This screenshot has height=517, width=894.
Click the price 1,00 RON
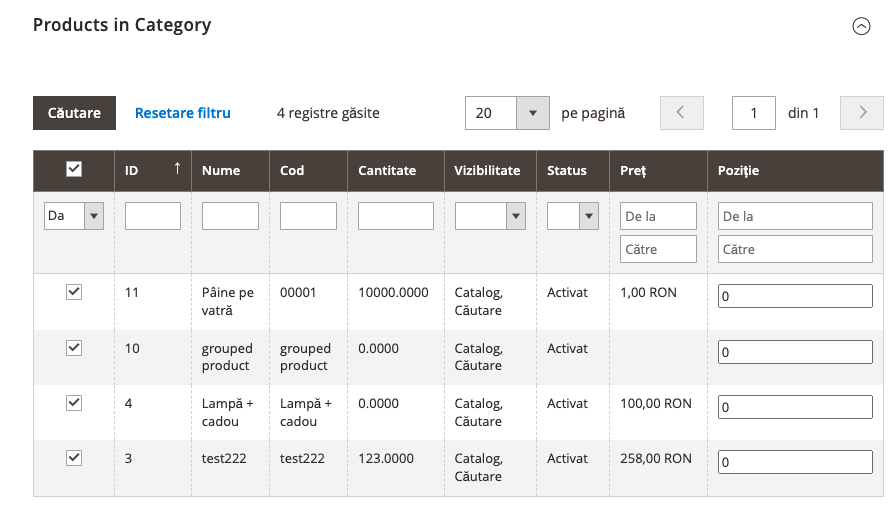(648, 292)
